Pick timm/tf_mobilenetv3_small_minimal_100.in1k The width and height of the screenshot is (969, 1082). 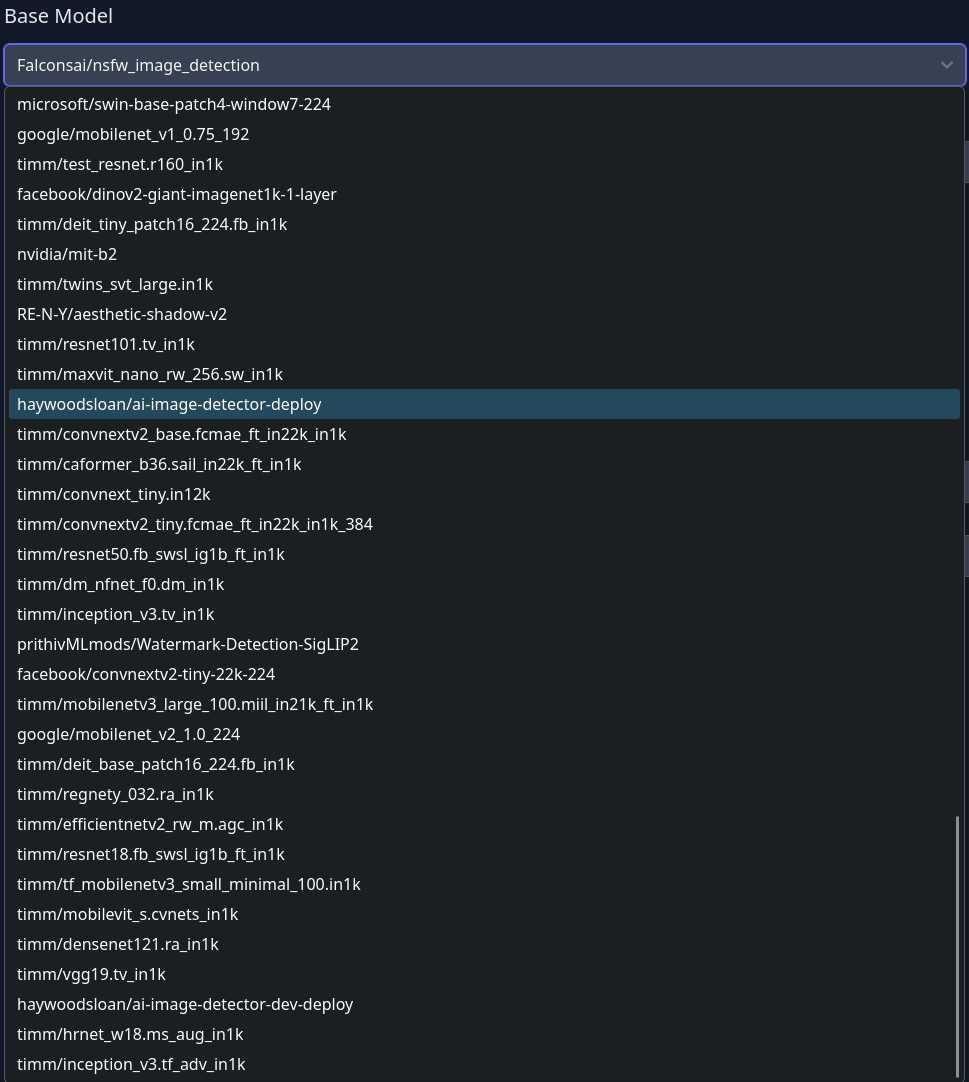484,885
